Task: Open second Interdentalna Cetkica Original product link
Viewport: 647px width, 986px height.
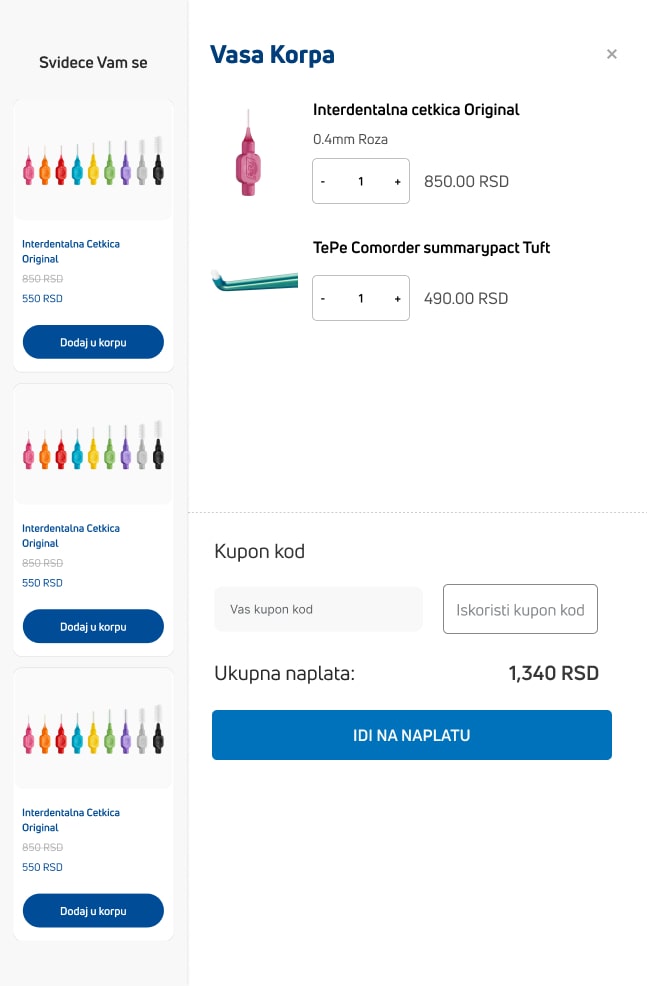Action: coord(70,535)
